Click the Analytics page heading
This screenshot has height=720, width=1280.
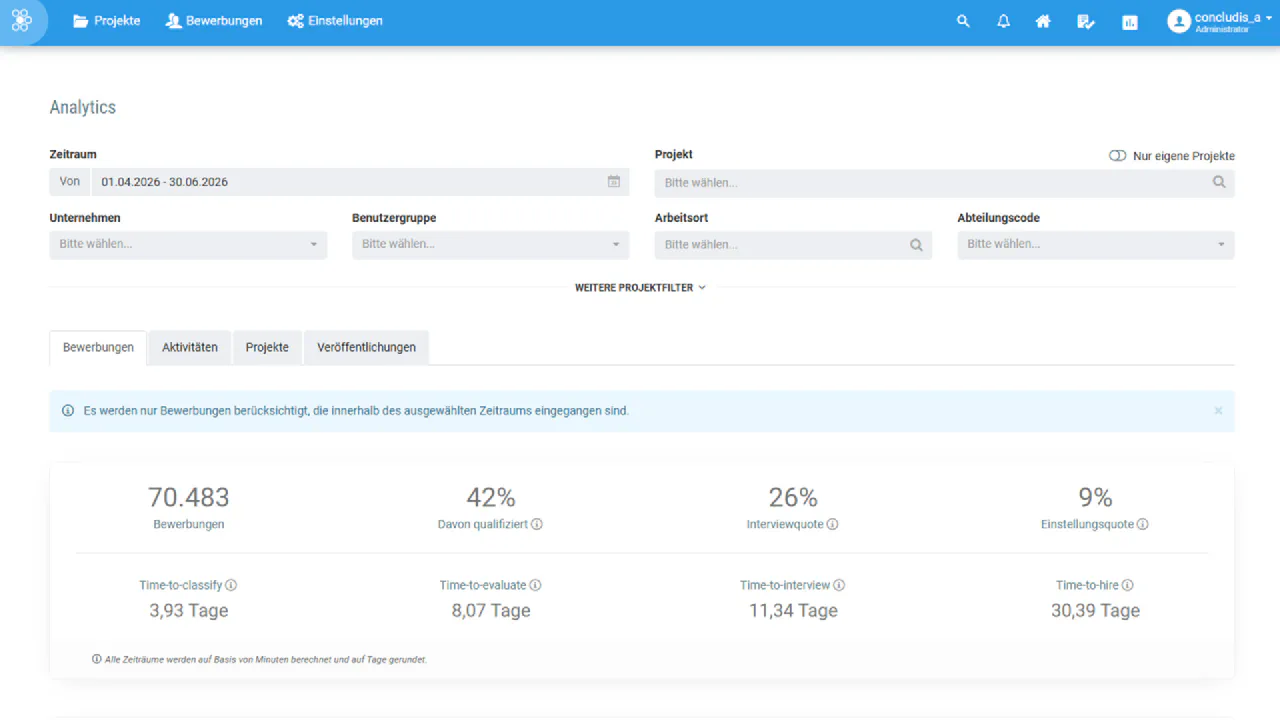[x=83, y=107]
